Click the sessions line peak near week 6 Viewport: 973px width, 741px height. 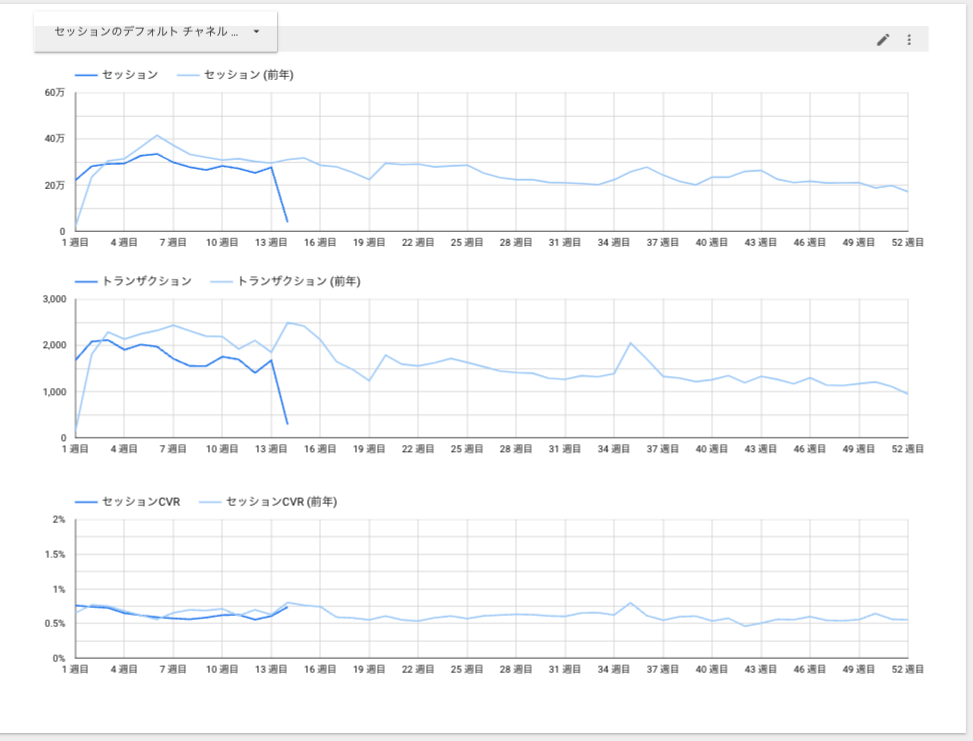pos(157,154)
